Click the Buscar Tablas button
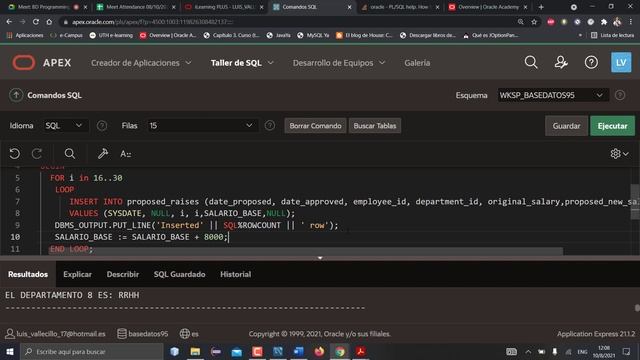 (x=375, y=126)
